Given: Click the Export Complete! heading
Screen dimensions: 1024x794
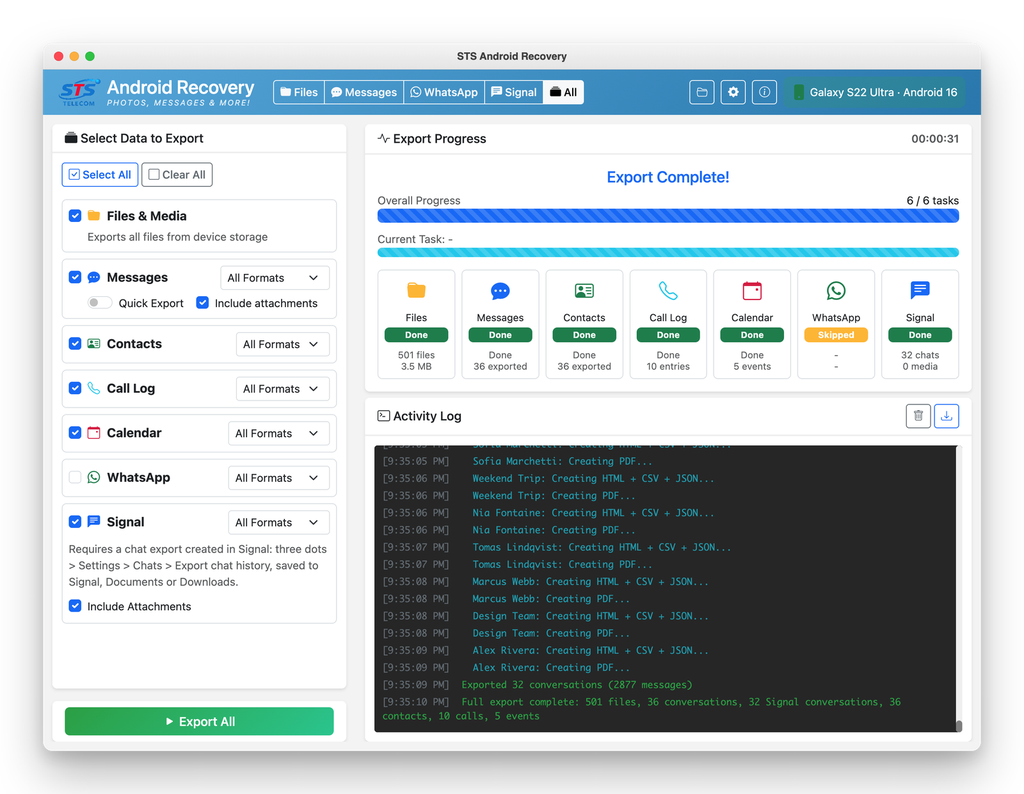Looking at the screenshot, I should click(667, 177).
